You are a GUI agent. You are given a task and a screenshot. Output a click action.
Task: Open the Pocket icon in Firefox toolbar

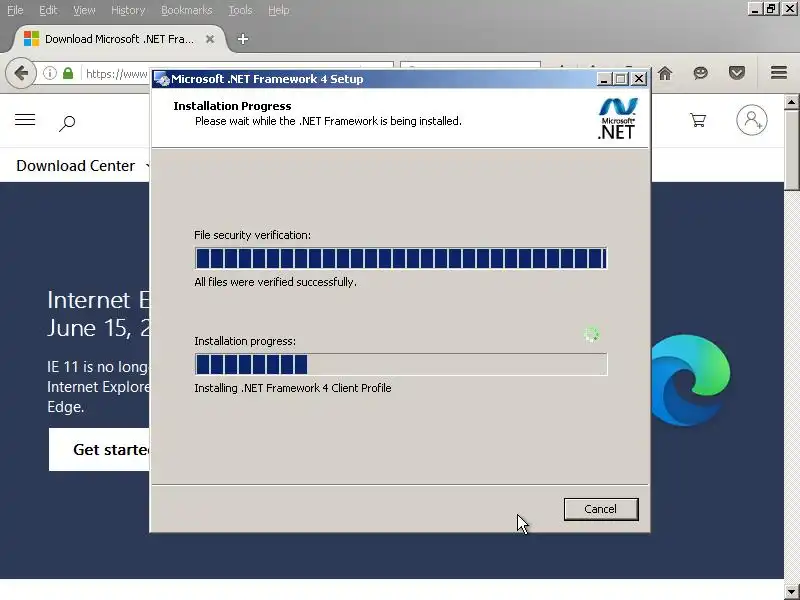coord(737,73)
